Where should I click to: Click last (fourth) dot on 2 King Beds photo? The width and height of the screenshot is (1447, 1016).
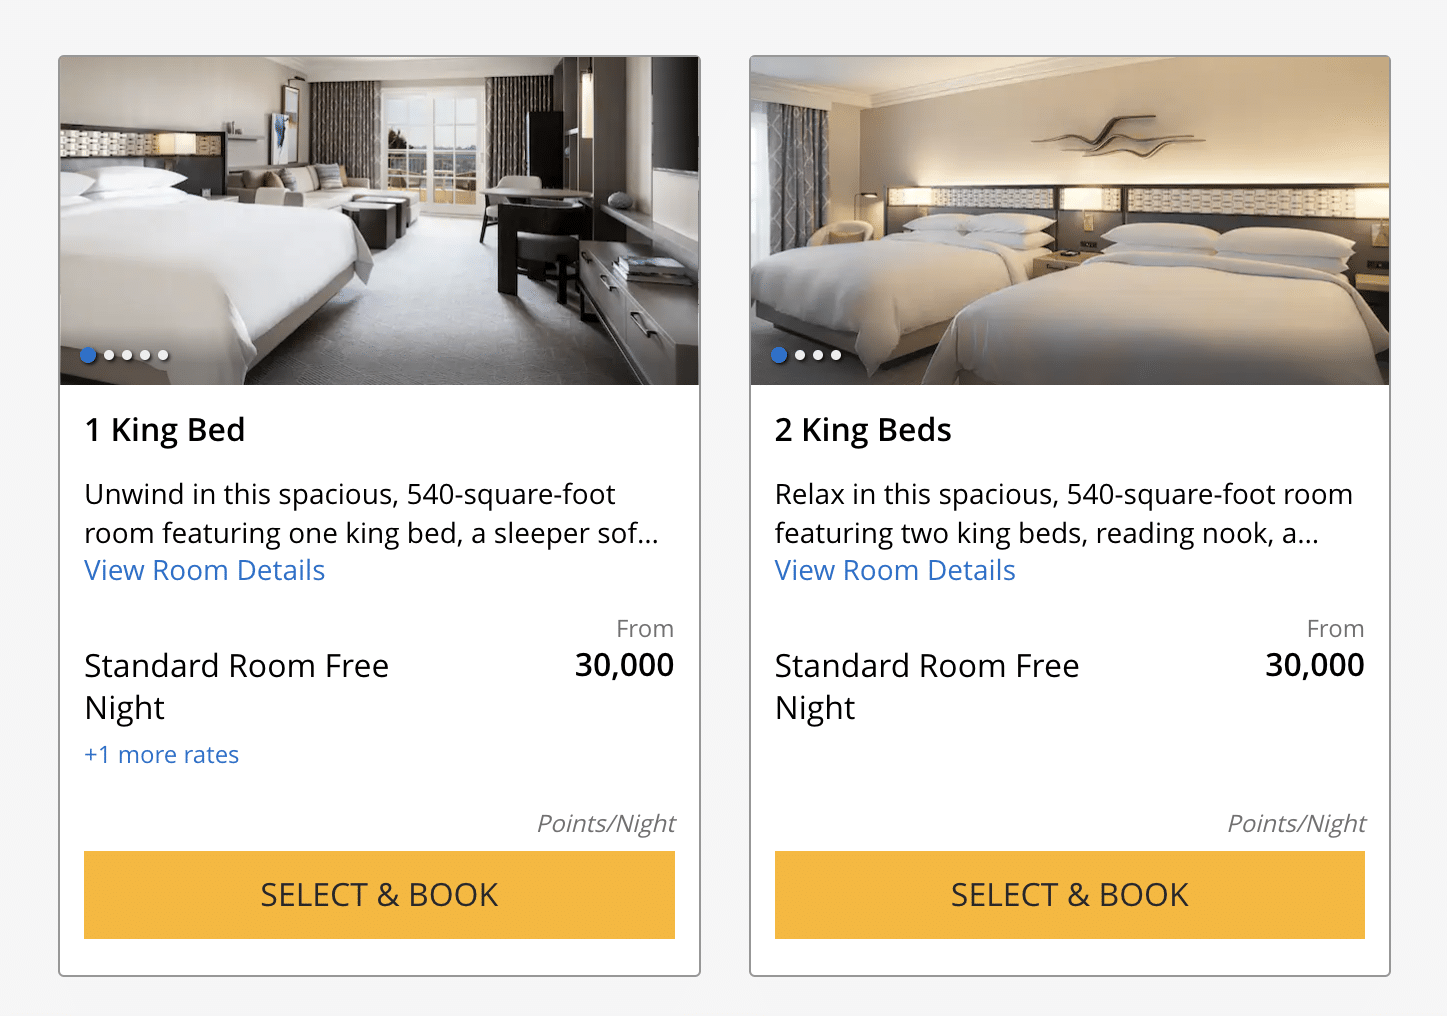tap(836, 355)
